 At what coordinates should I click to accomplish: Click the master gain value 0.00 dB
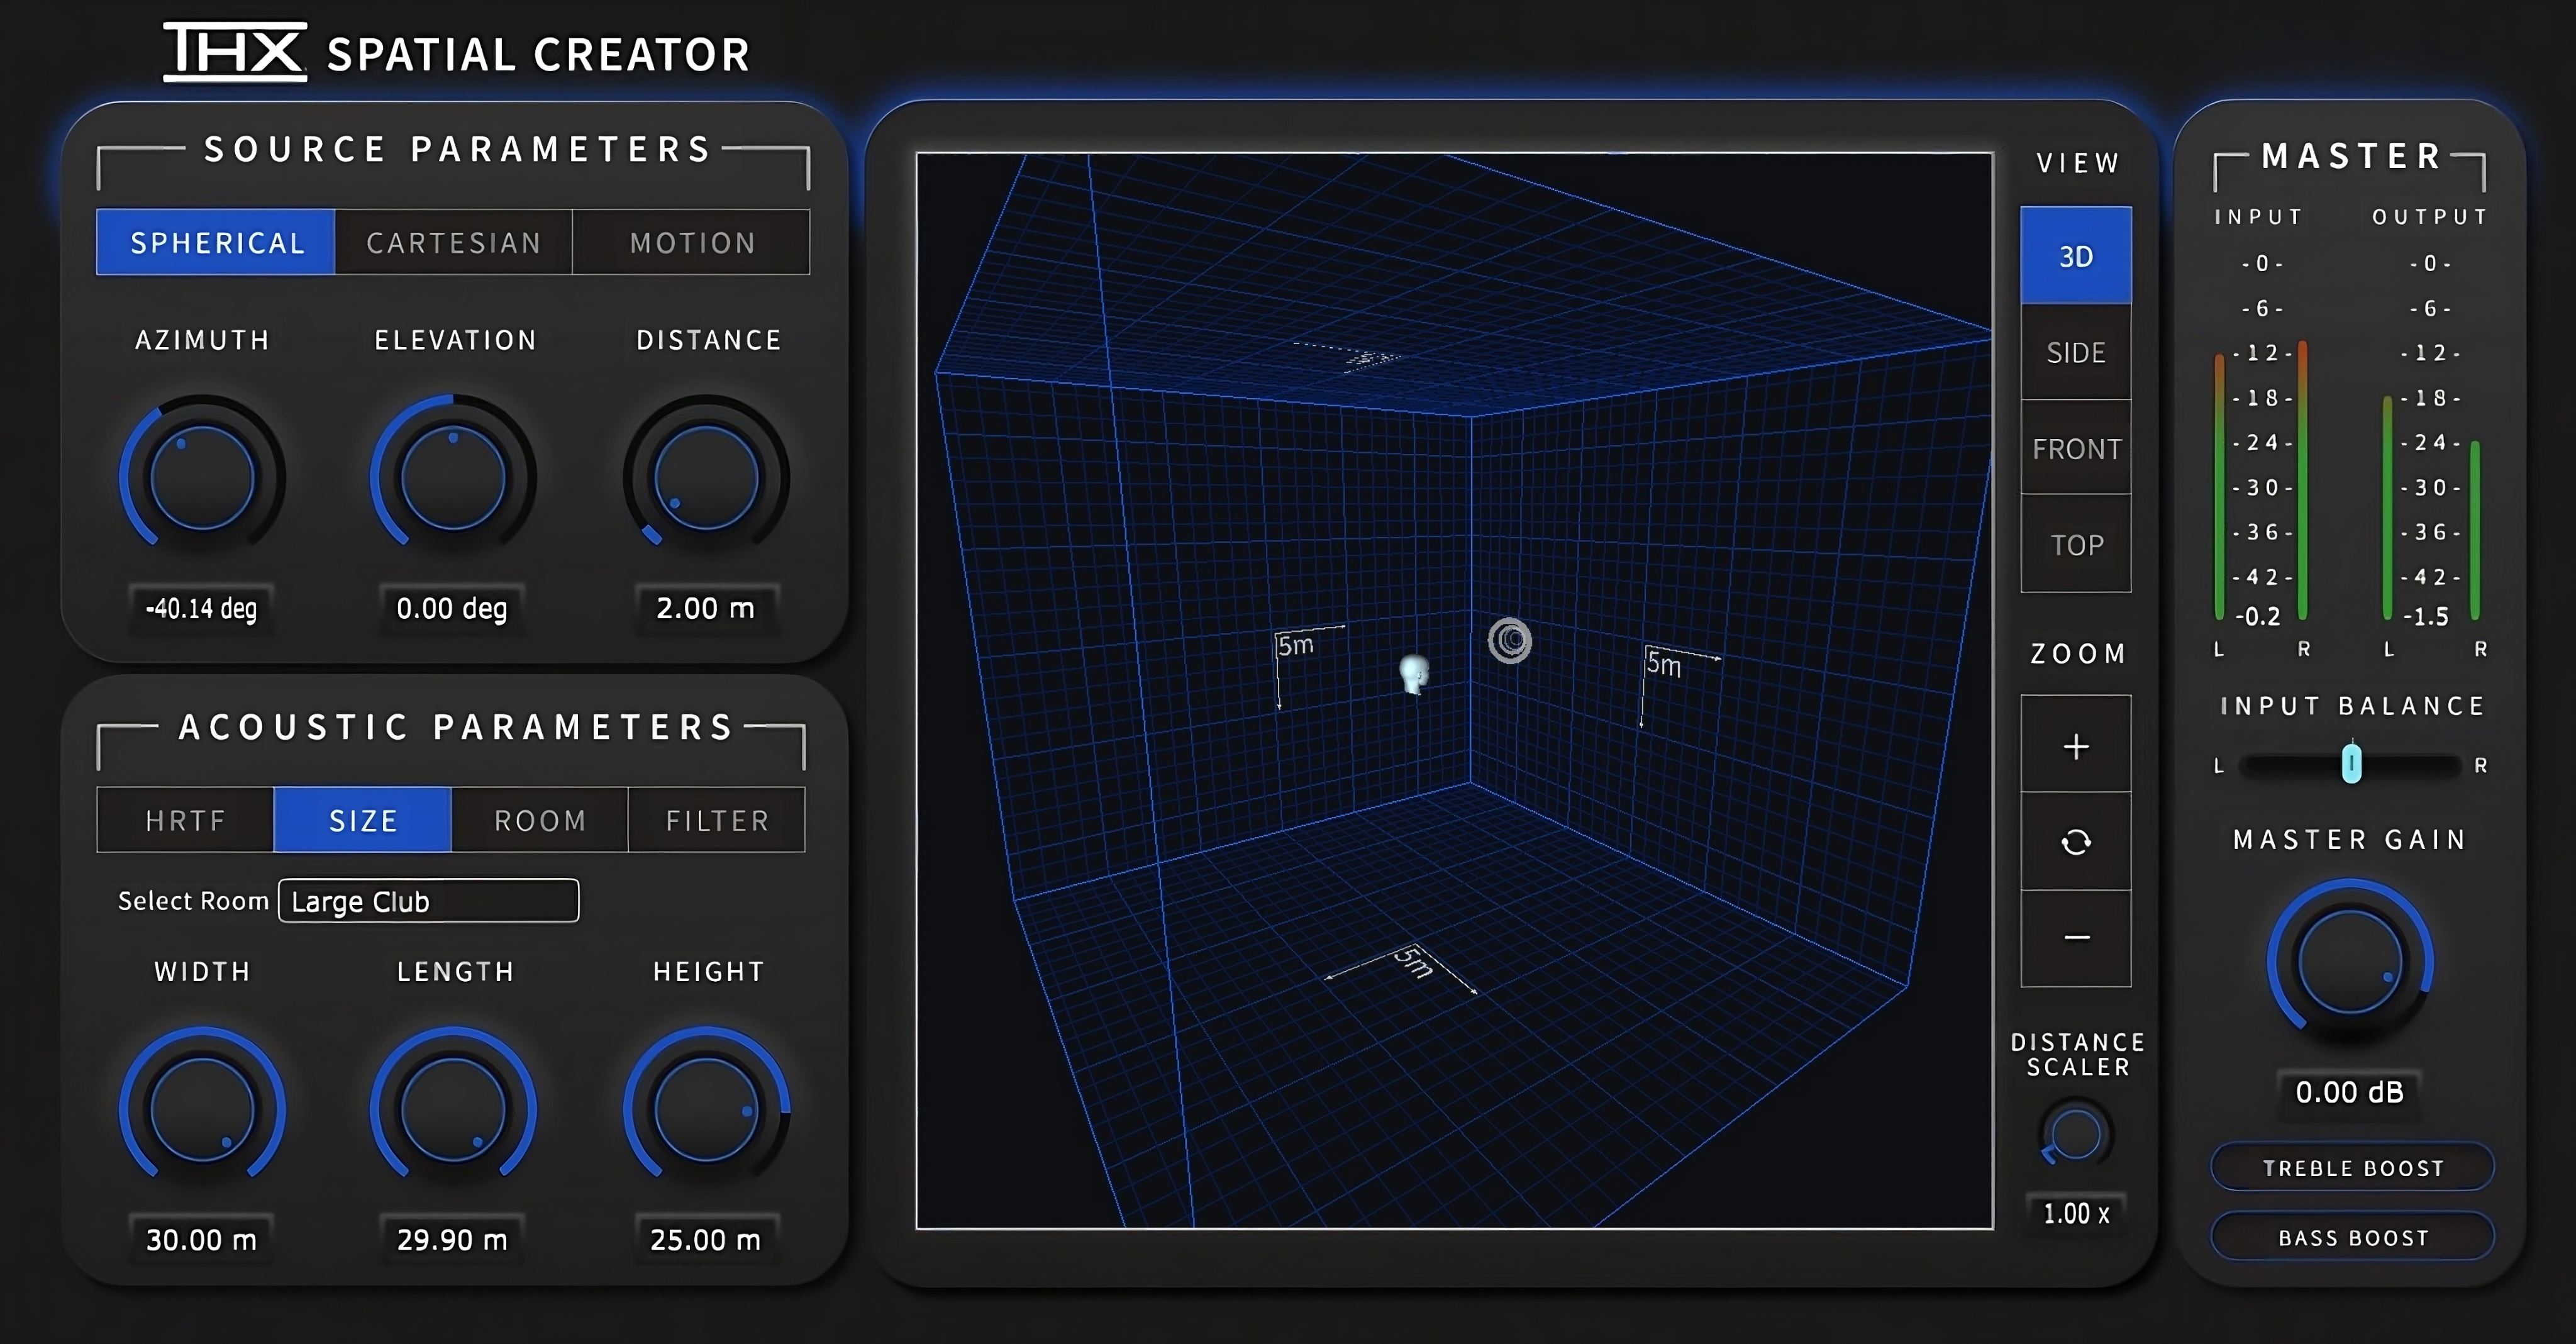pyautogui.click(x=2350, y=1092)
